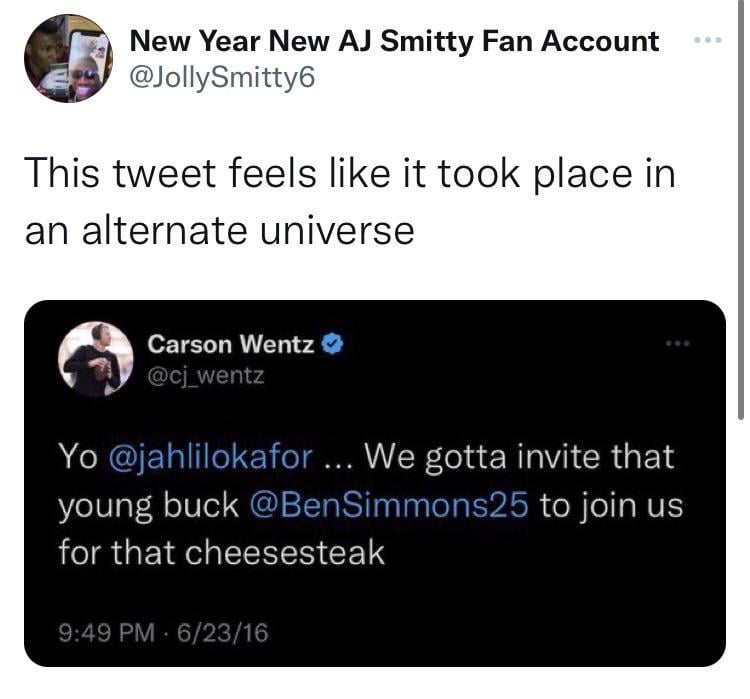Image resolution: width=750 pixels, height=699 pixels.
Task: Click the blue verified badge beside Carson Wentz
Action: point(334,345)
